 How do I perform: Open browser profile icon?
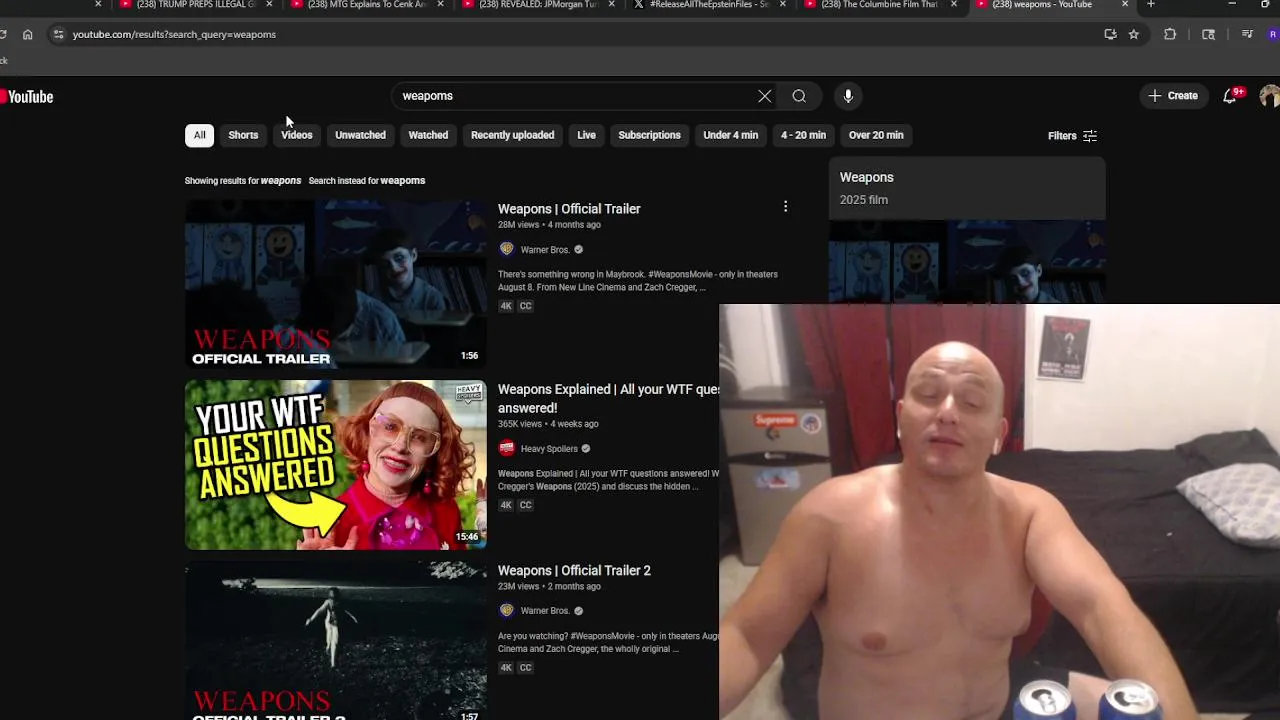(x=1273, y=34)
